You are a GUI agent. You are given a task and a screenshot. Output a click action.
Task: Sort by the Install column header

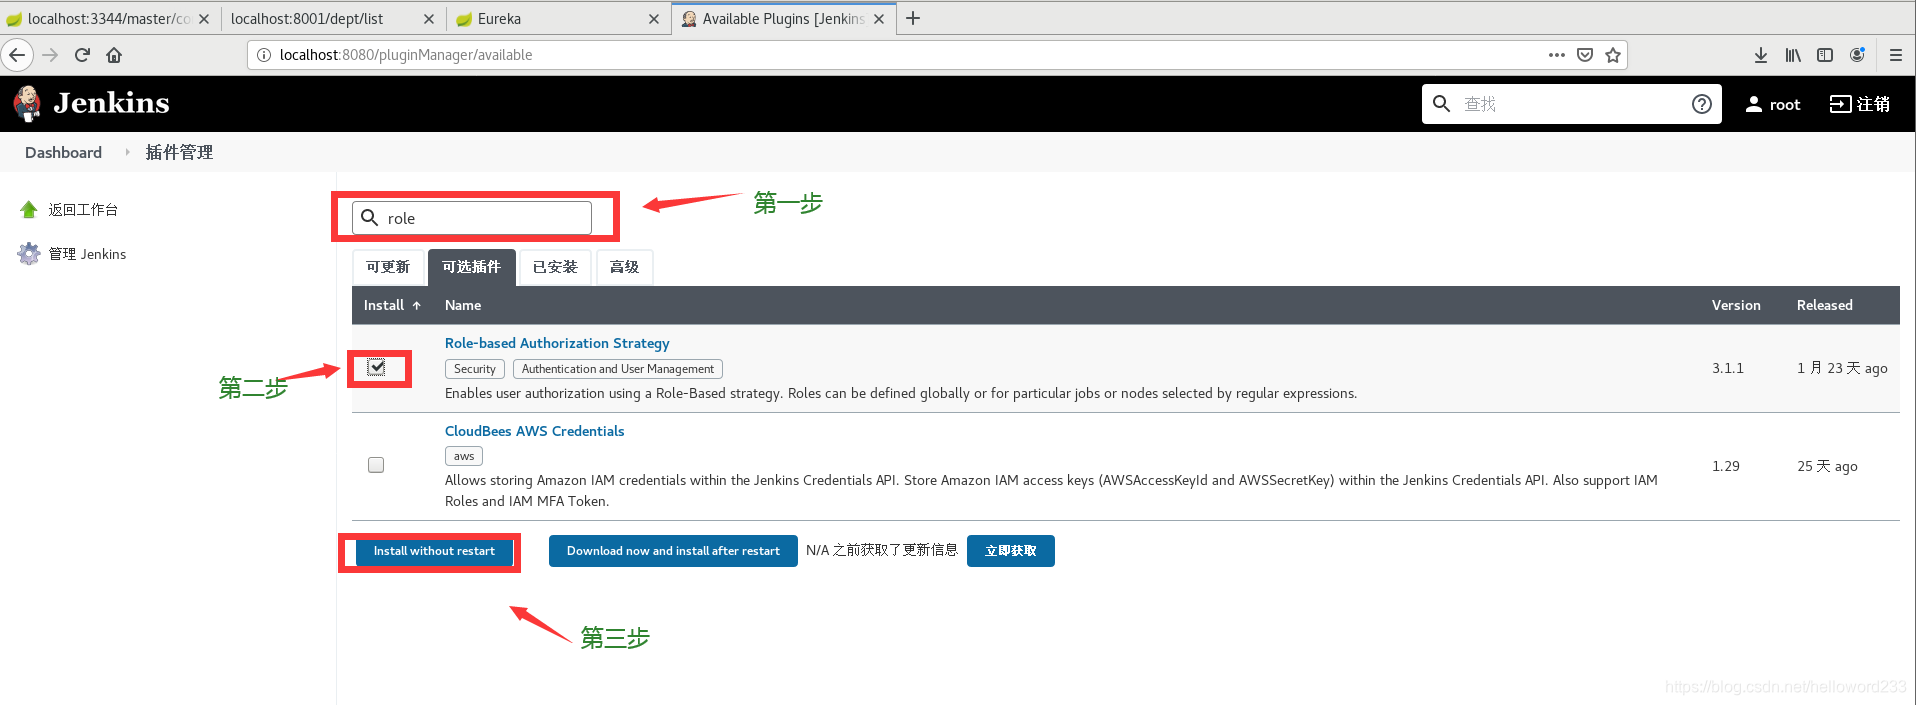(392, 305)
